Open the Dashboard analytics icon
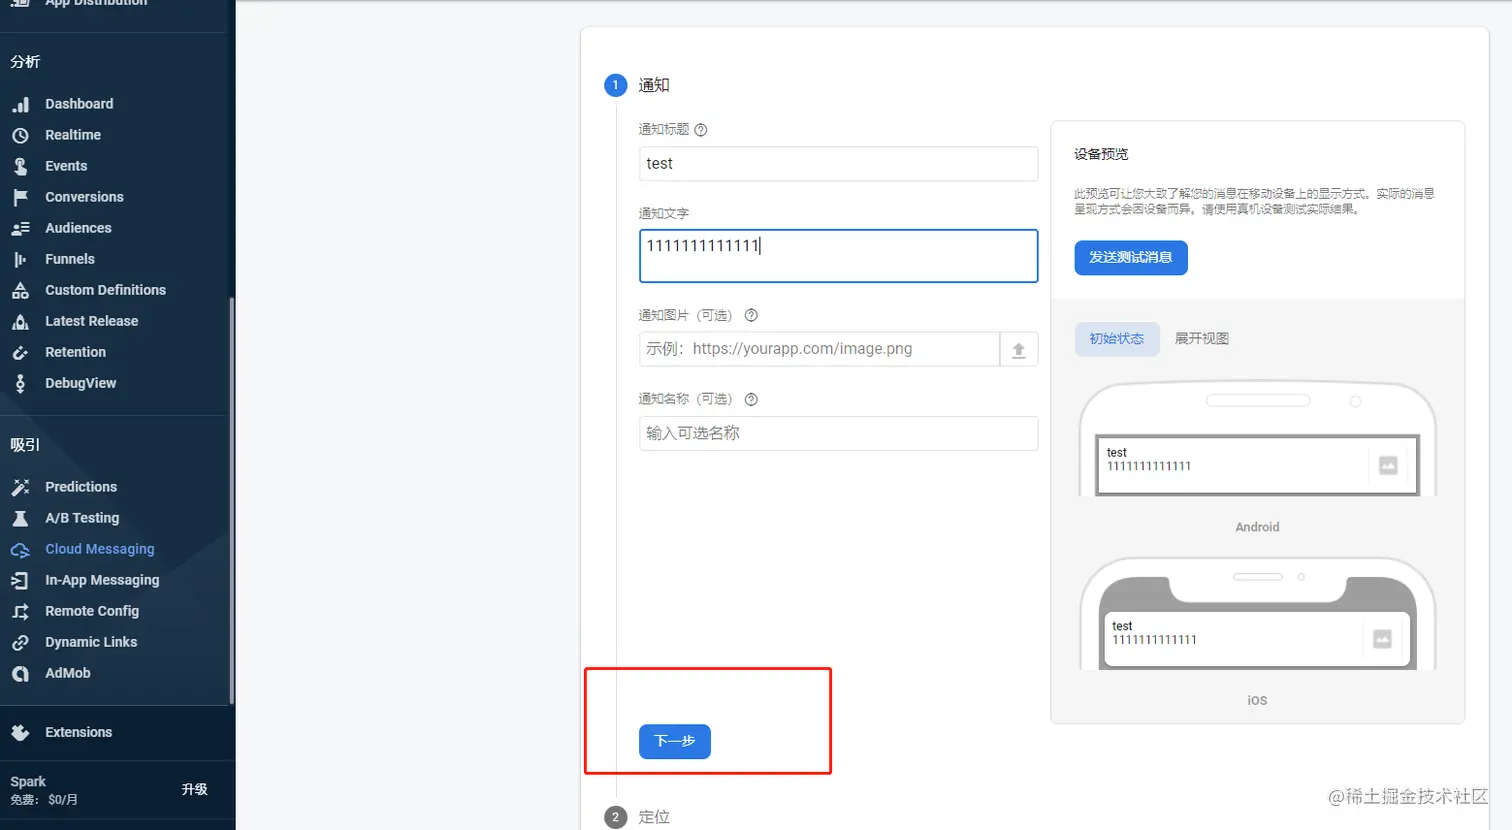Viewport: 1512px width, 830px height. (x=22, y=103)
